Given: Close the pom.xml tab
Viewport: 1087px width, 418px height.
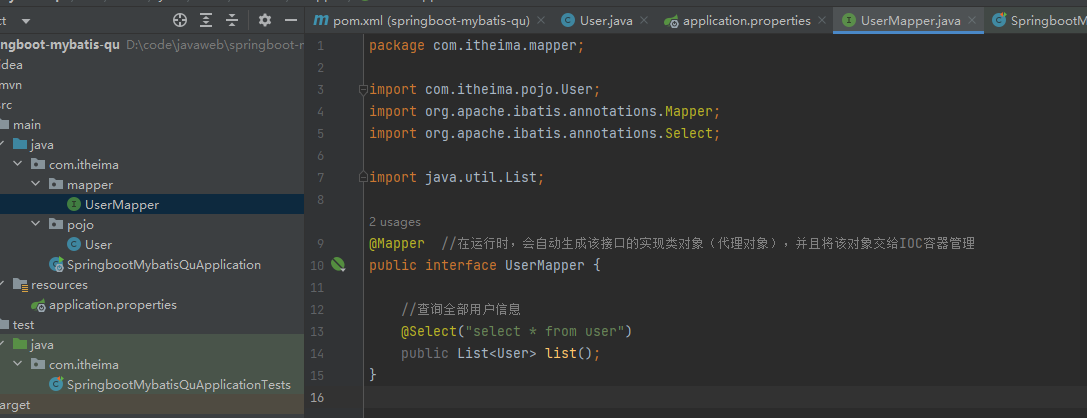Looking at the screenshot, I should [541, 21].
